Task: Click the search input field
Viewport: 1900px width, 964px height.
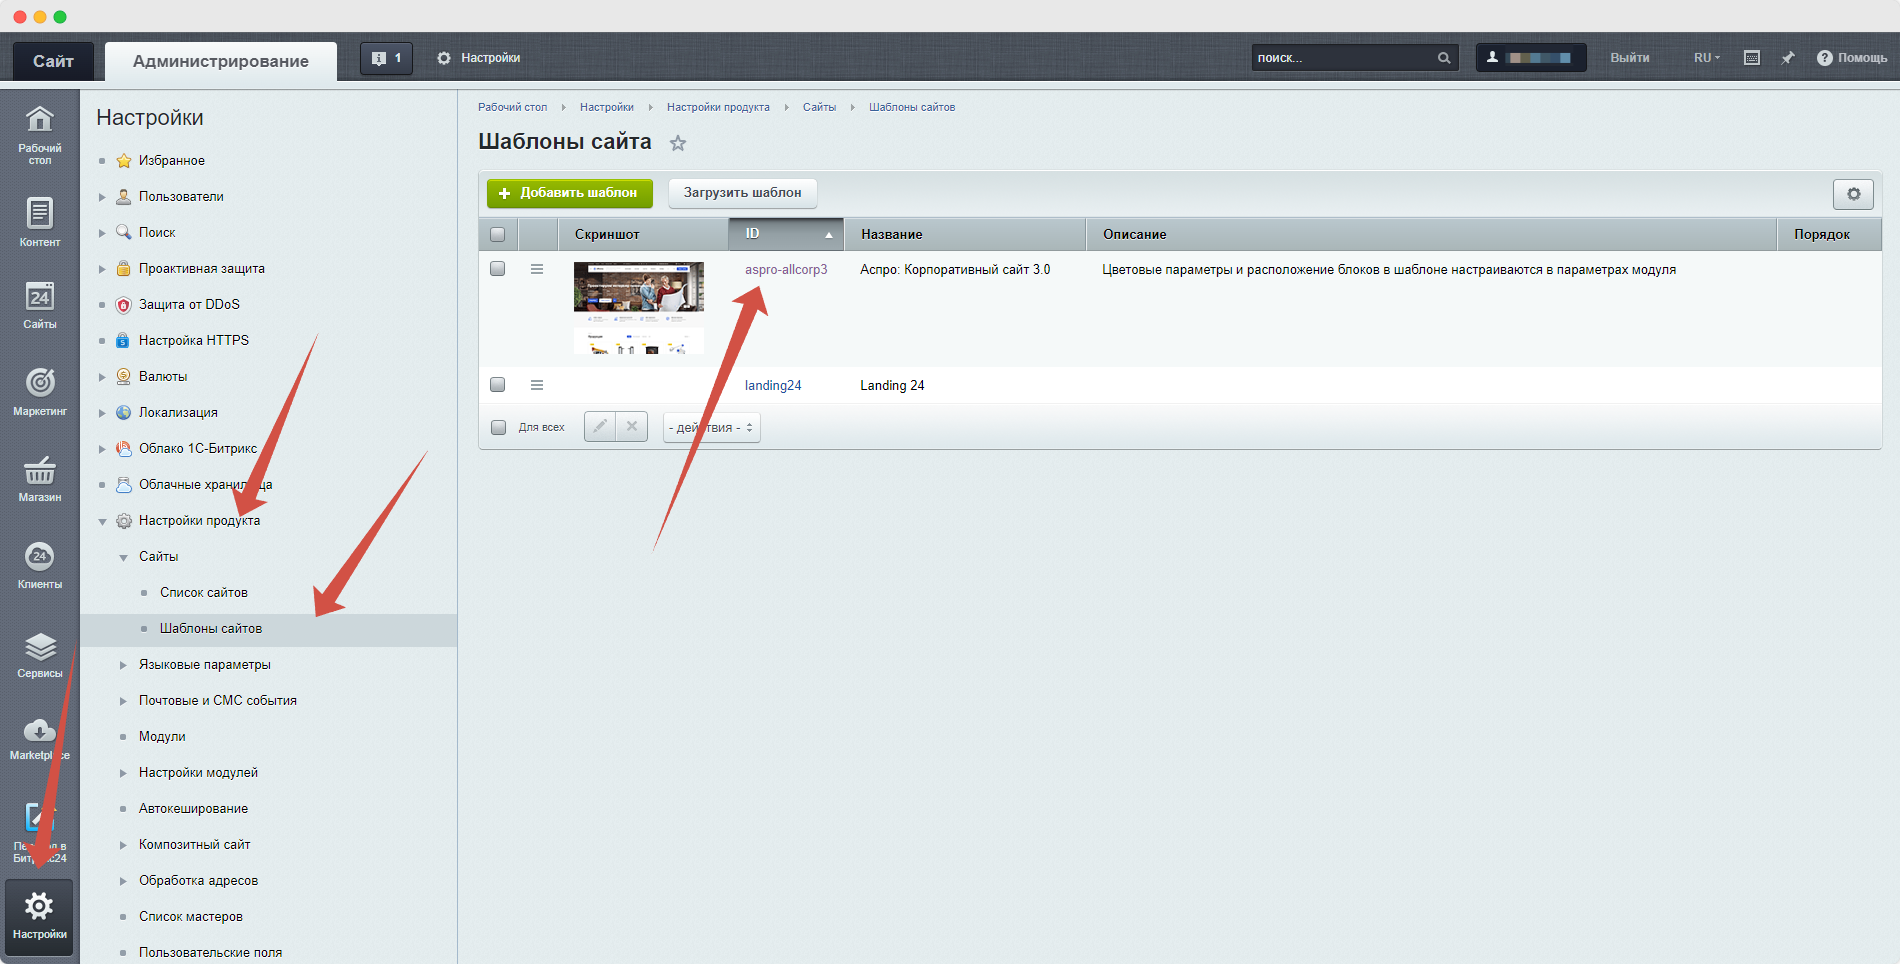Action: (x=1343, y=58)
